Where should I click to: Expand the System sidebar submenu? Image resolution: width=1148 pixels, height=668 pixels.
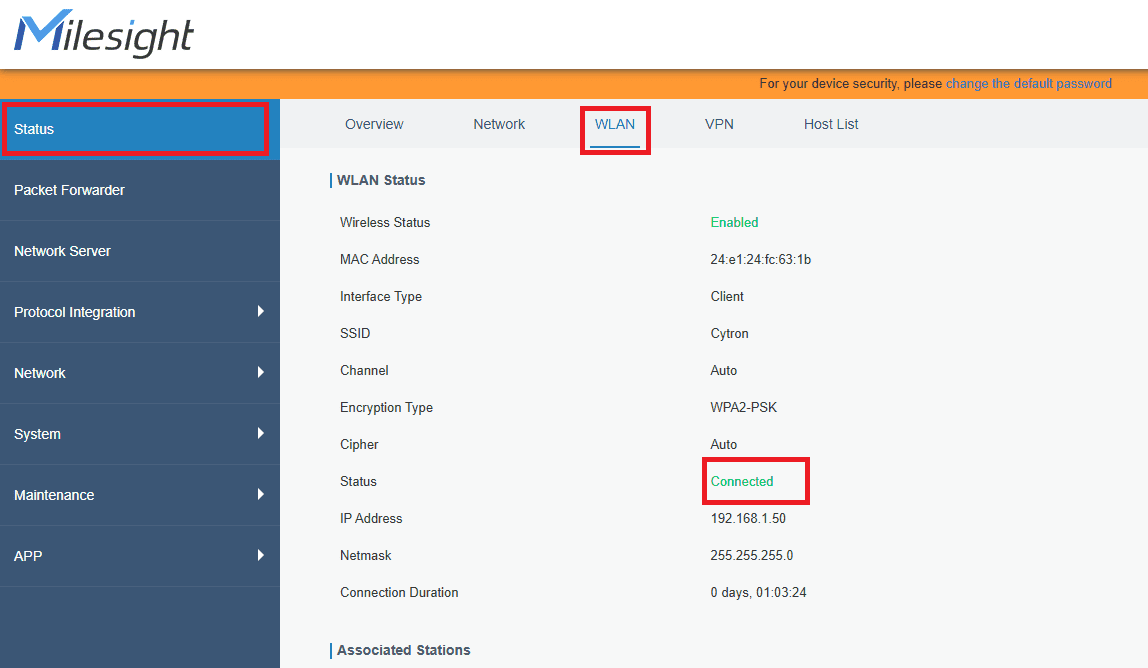[x=262, y=434]
